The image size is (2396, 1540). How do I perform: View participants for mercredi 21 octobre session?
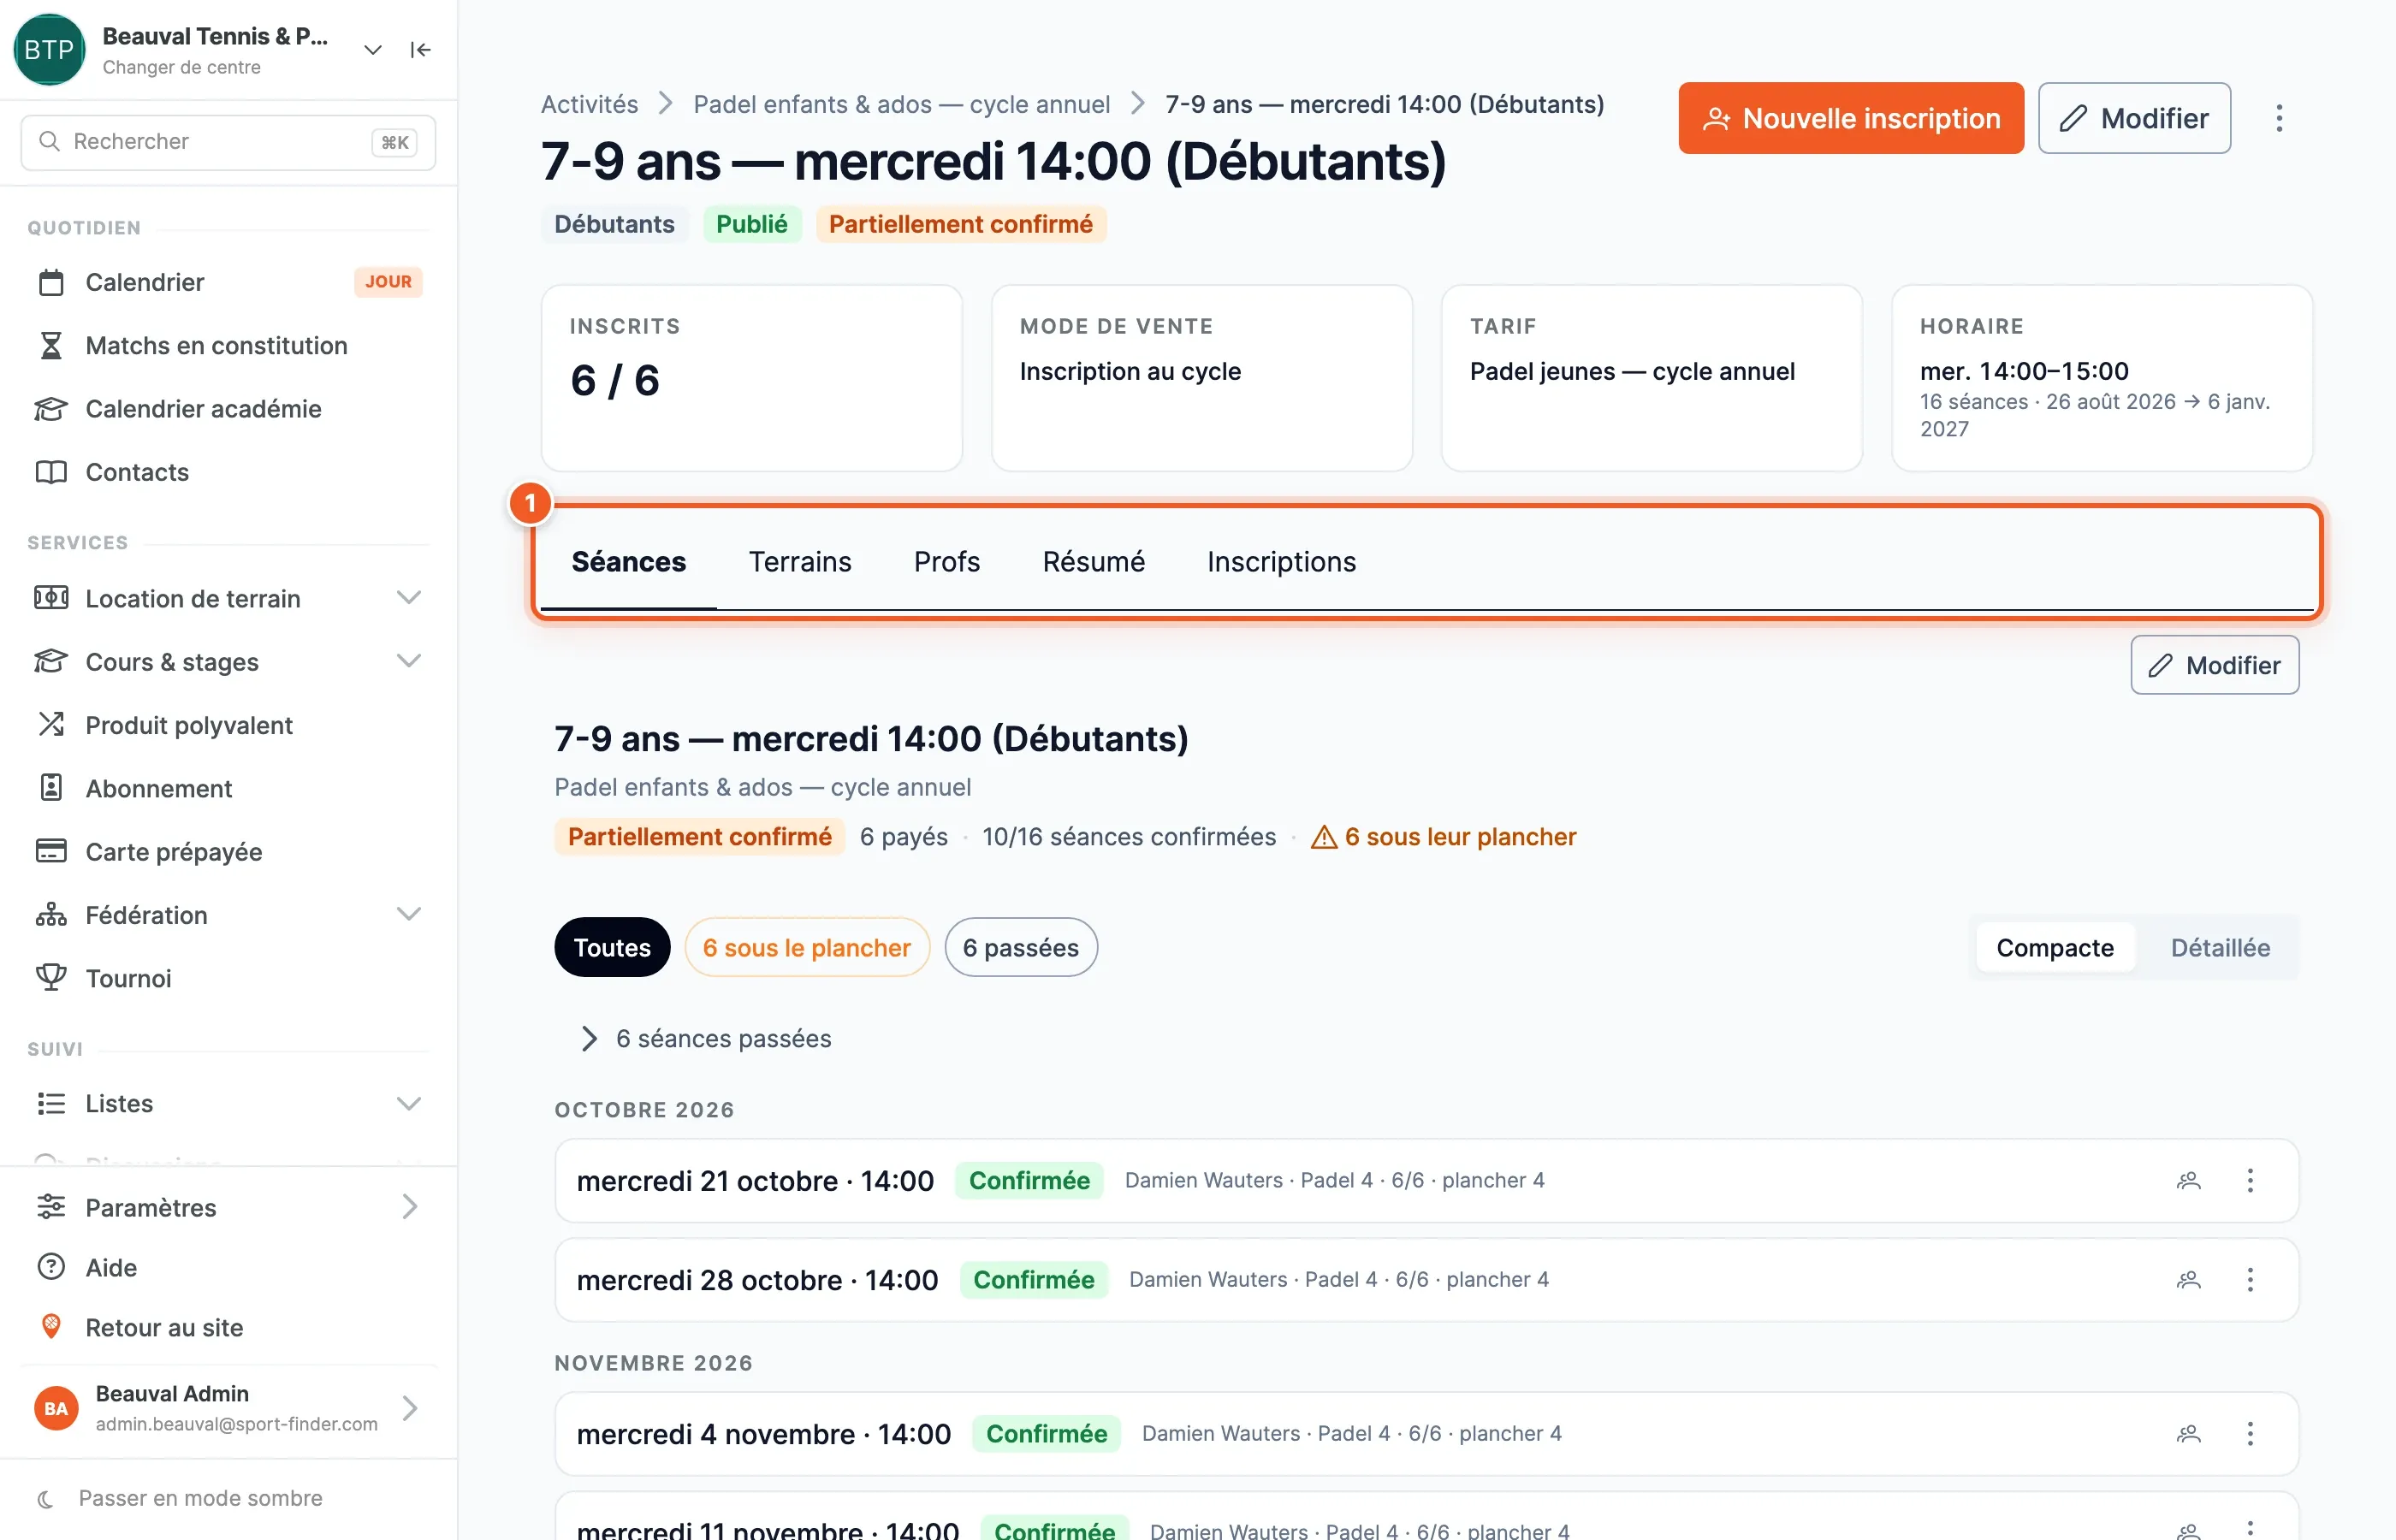[x=2188, y=1180]
